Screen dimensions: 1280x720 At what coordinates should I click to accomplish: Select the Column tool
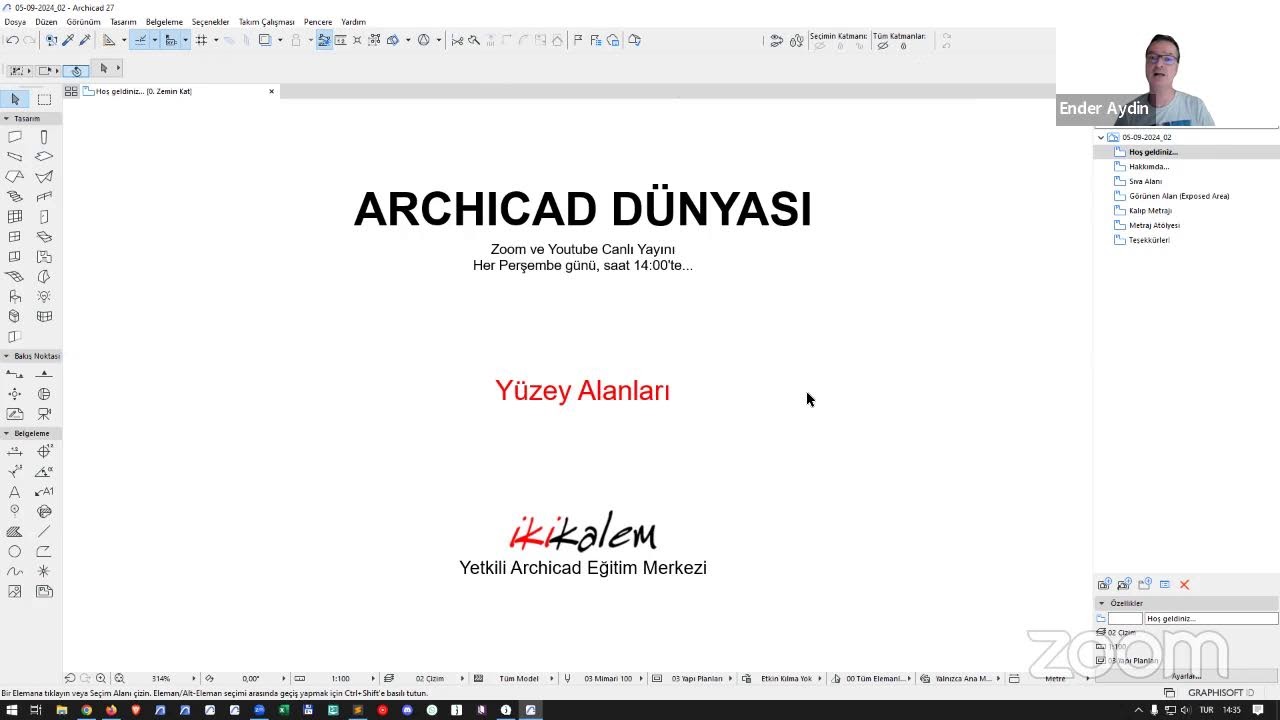(x=44, y=137)
